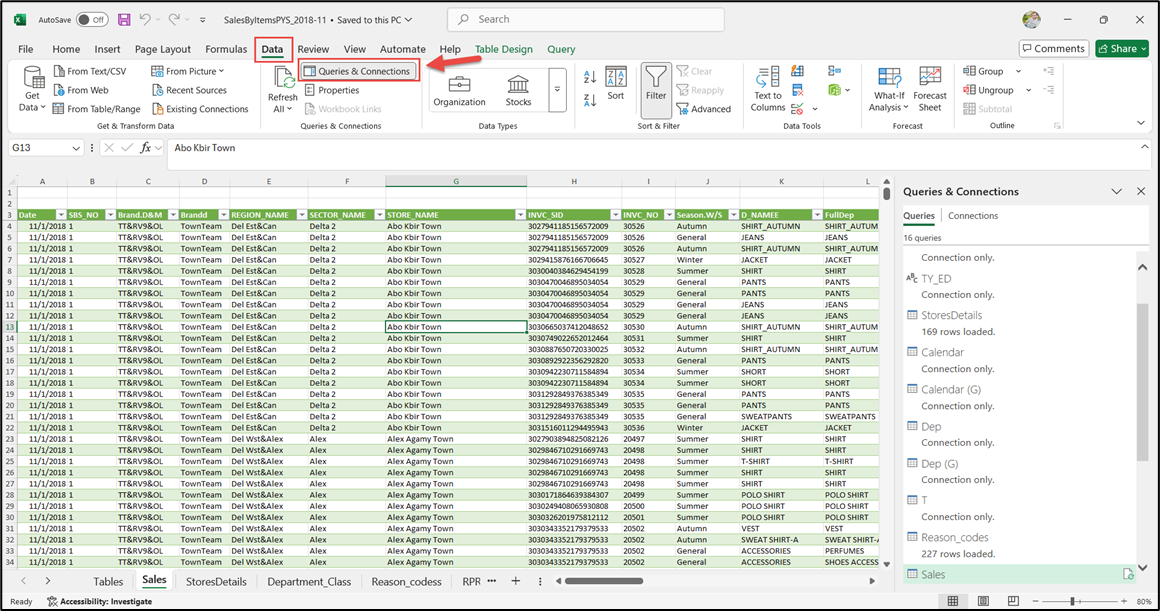Expand the Data Types gallery
The image size is (1160, 611).
(557, 90)
